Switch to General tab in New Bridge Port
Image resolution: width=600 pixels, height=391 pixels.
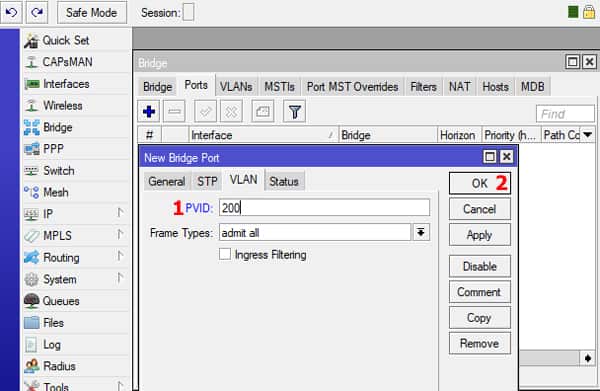coord(166,181)
